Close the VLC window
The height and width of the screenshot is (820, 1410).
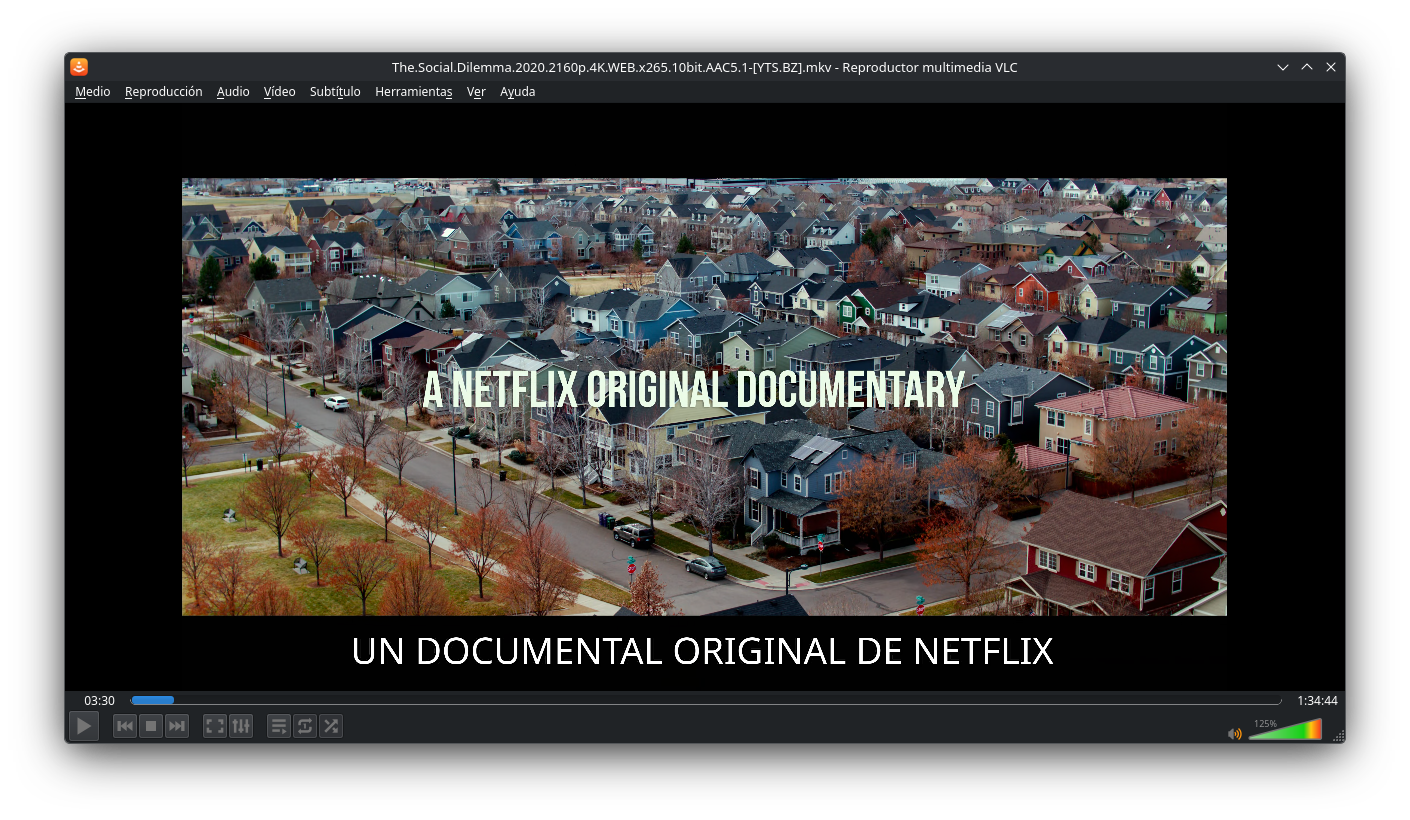coord(1331,67)
